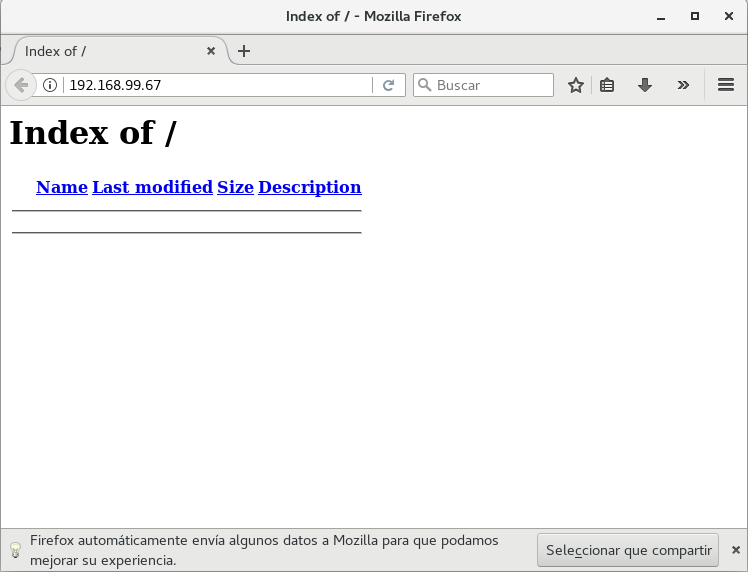
Task: Click the back navigation arrow button
Action: click(20, 86)
